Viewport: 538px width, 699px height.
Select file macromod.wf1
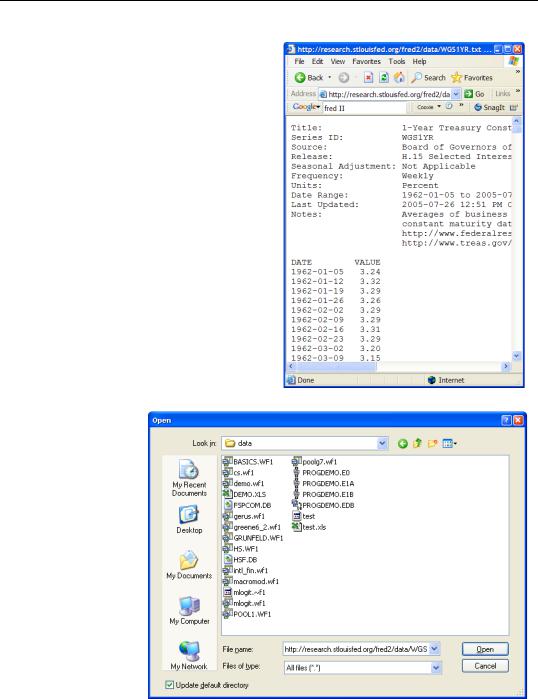251,581
